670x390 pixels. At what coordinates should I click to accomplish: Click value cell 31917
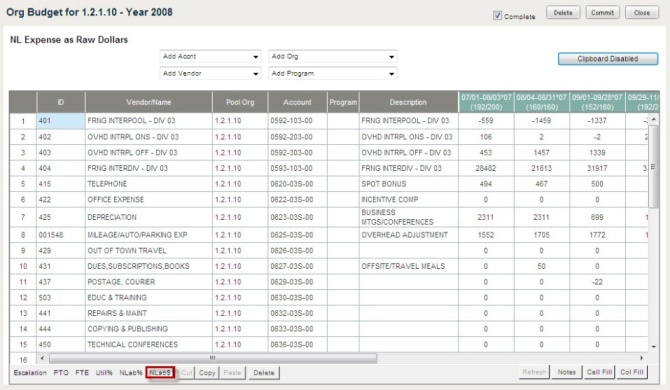coord(597,168)
